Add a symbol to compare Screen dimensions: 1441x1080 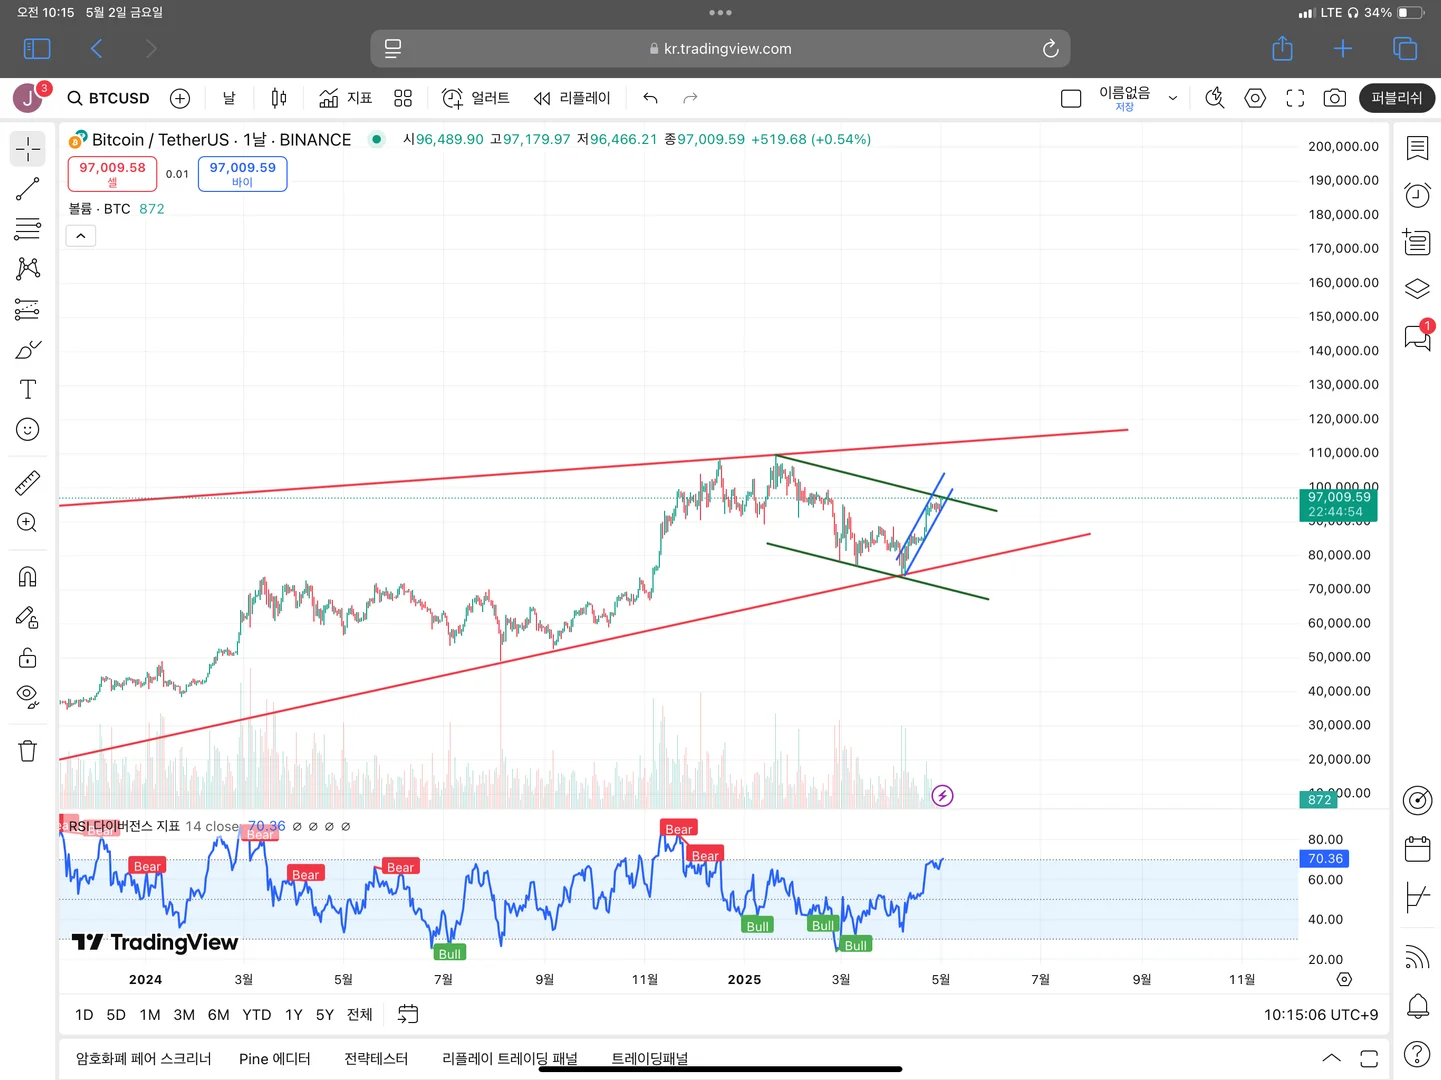click(180, 98)
